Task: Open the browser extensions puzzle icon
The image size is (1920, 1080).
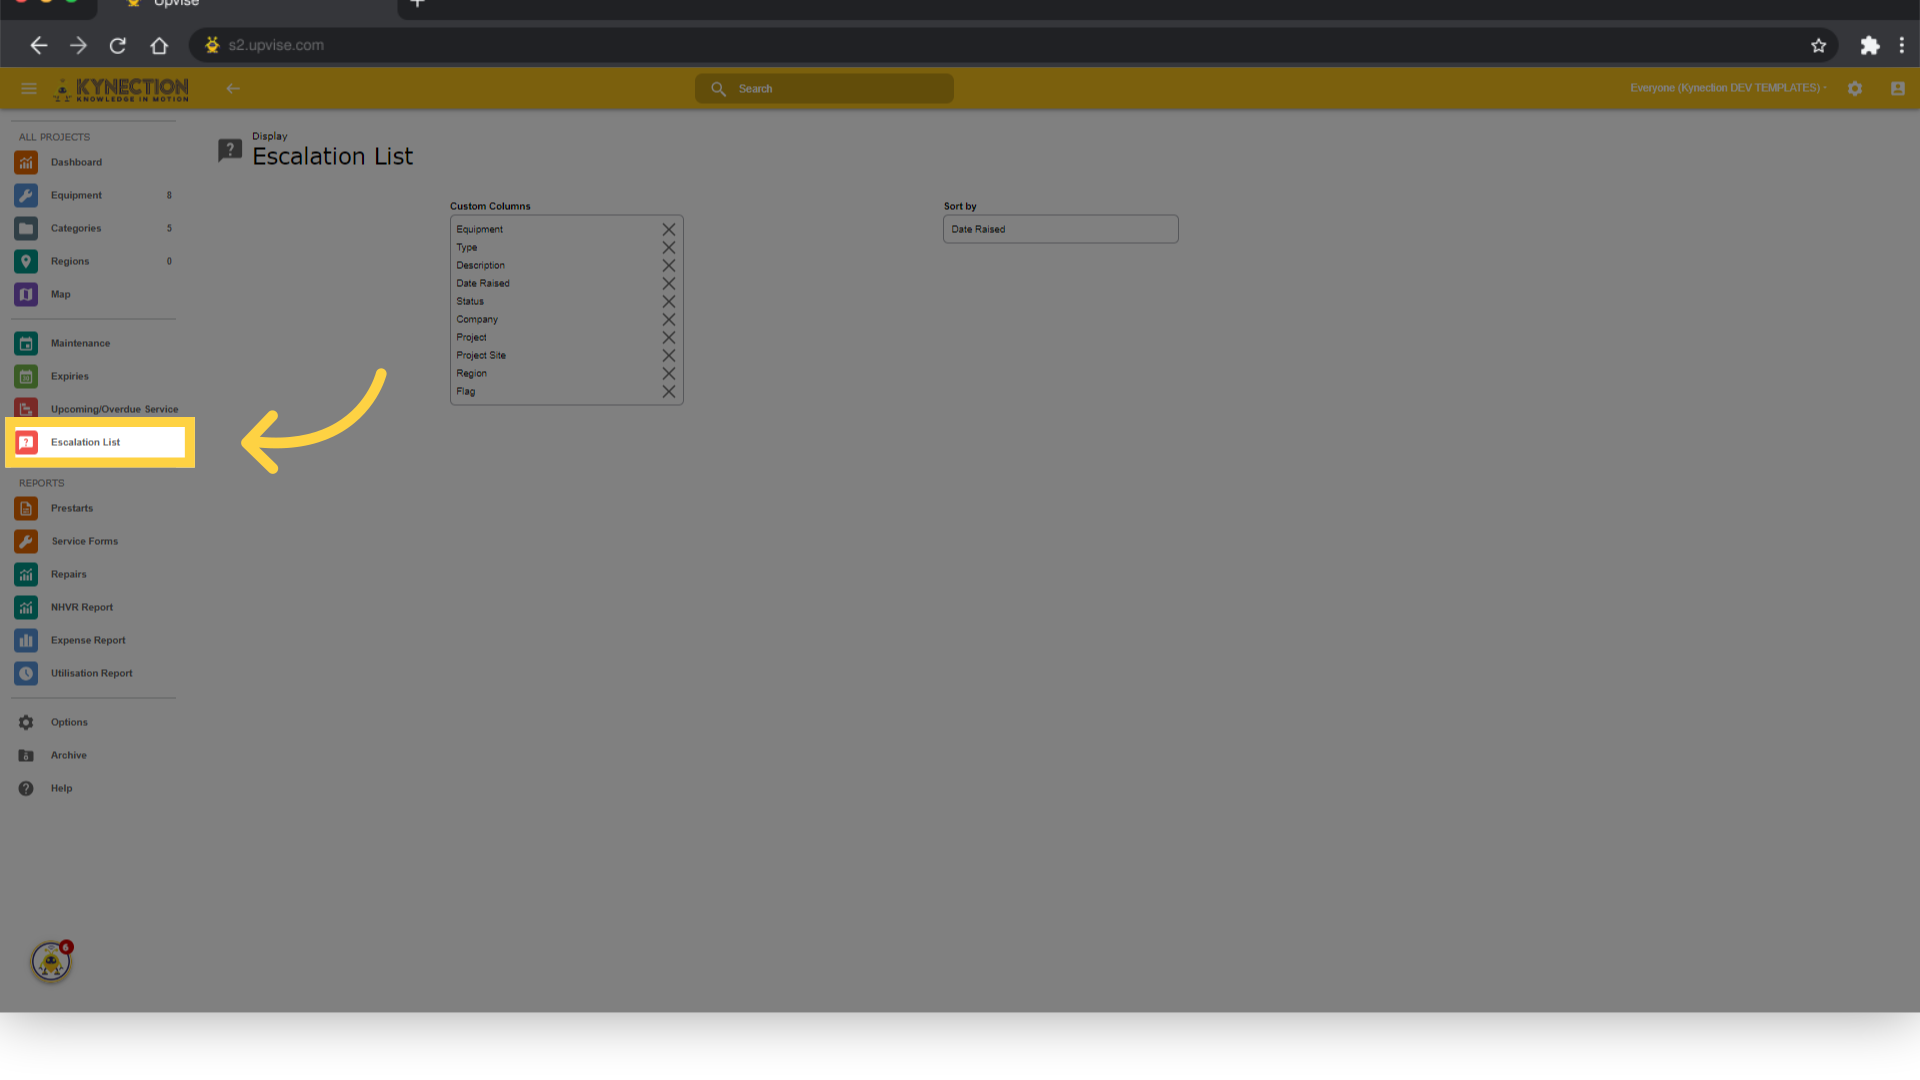Action: pos(1870,45)
